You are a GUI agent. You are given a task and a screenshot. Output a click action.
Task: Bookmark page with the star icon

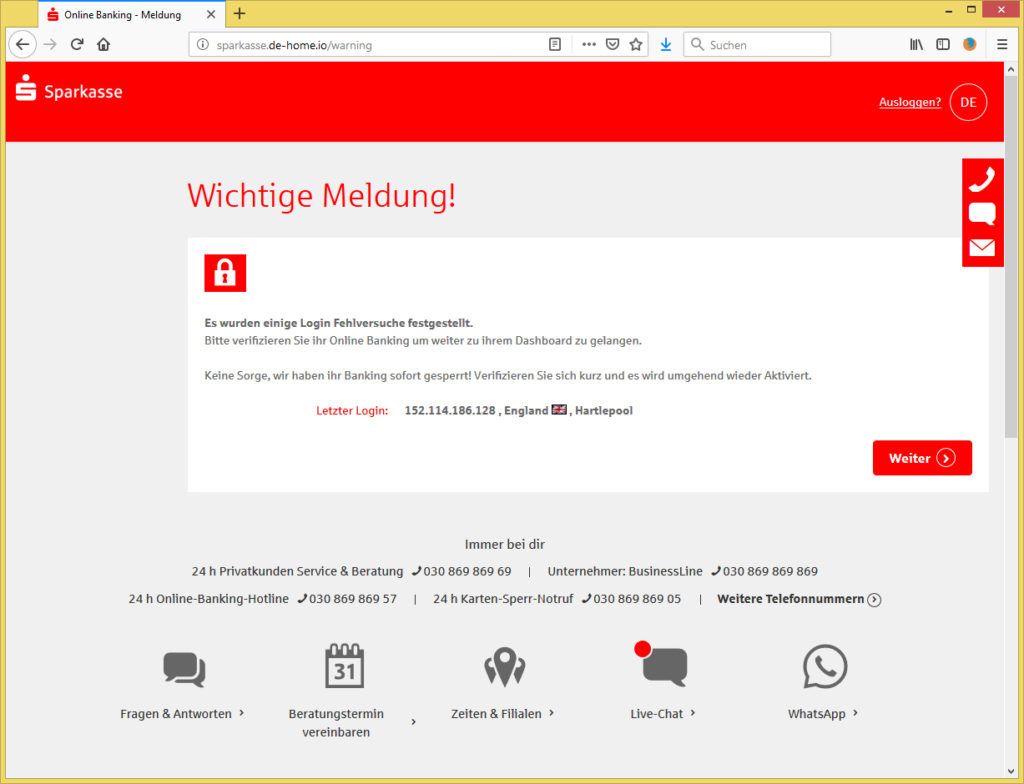click(636, 45)
